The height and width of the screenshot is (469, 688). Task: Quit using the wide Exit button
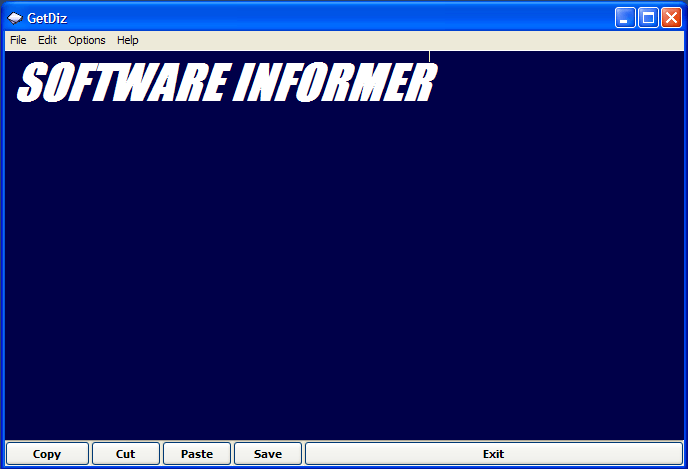493,454
